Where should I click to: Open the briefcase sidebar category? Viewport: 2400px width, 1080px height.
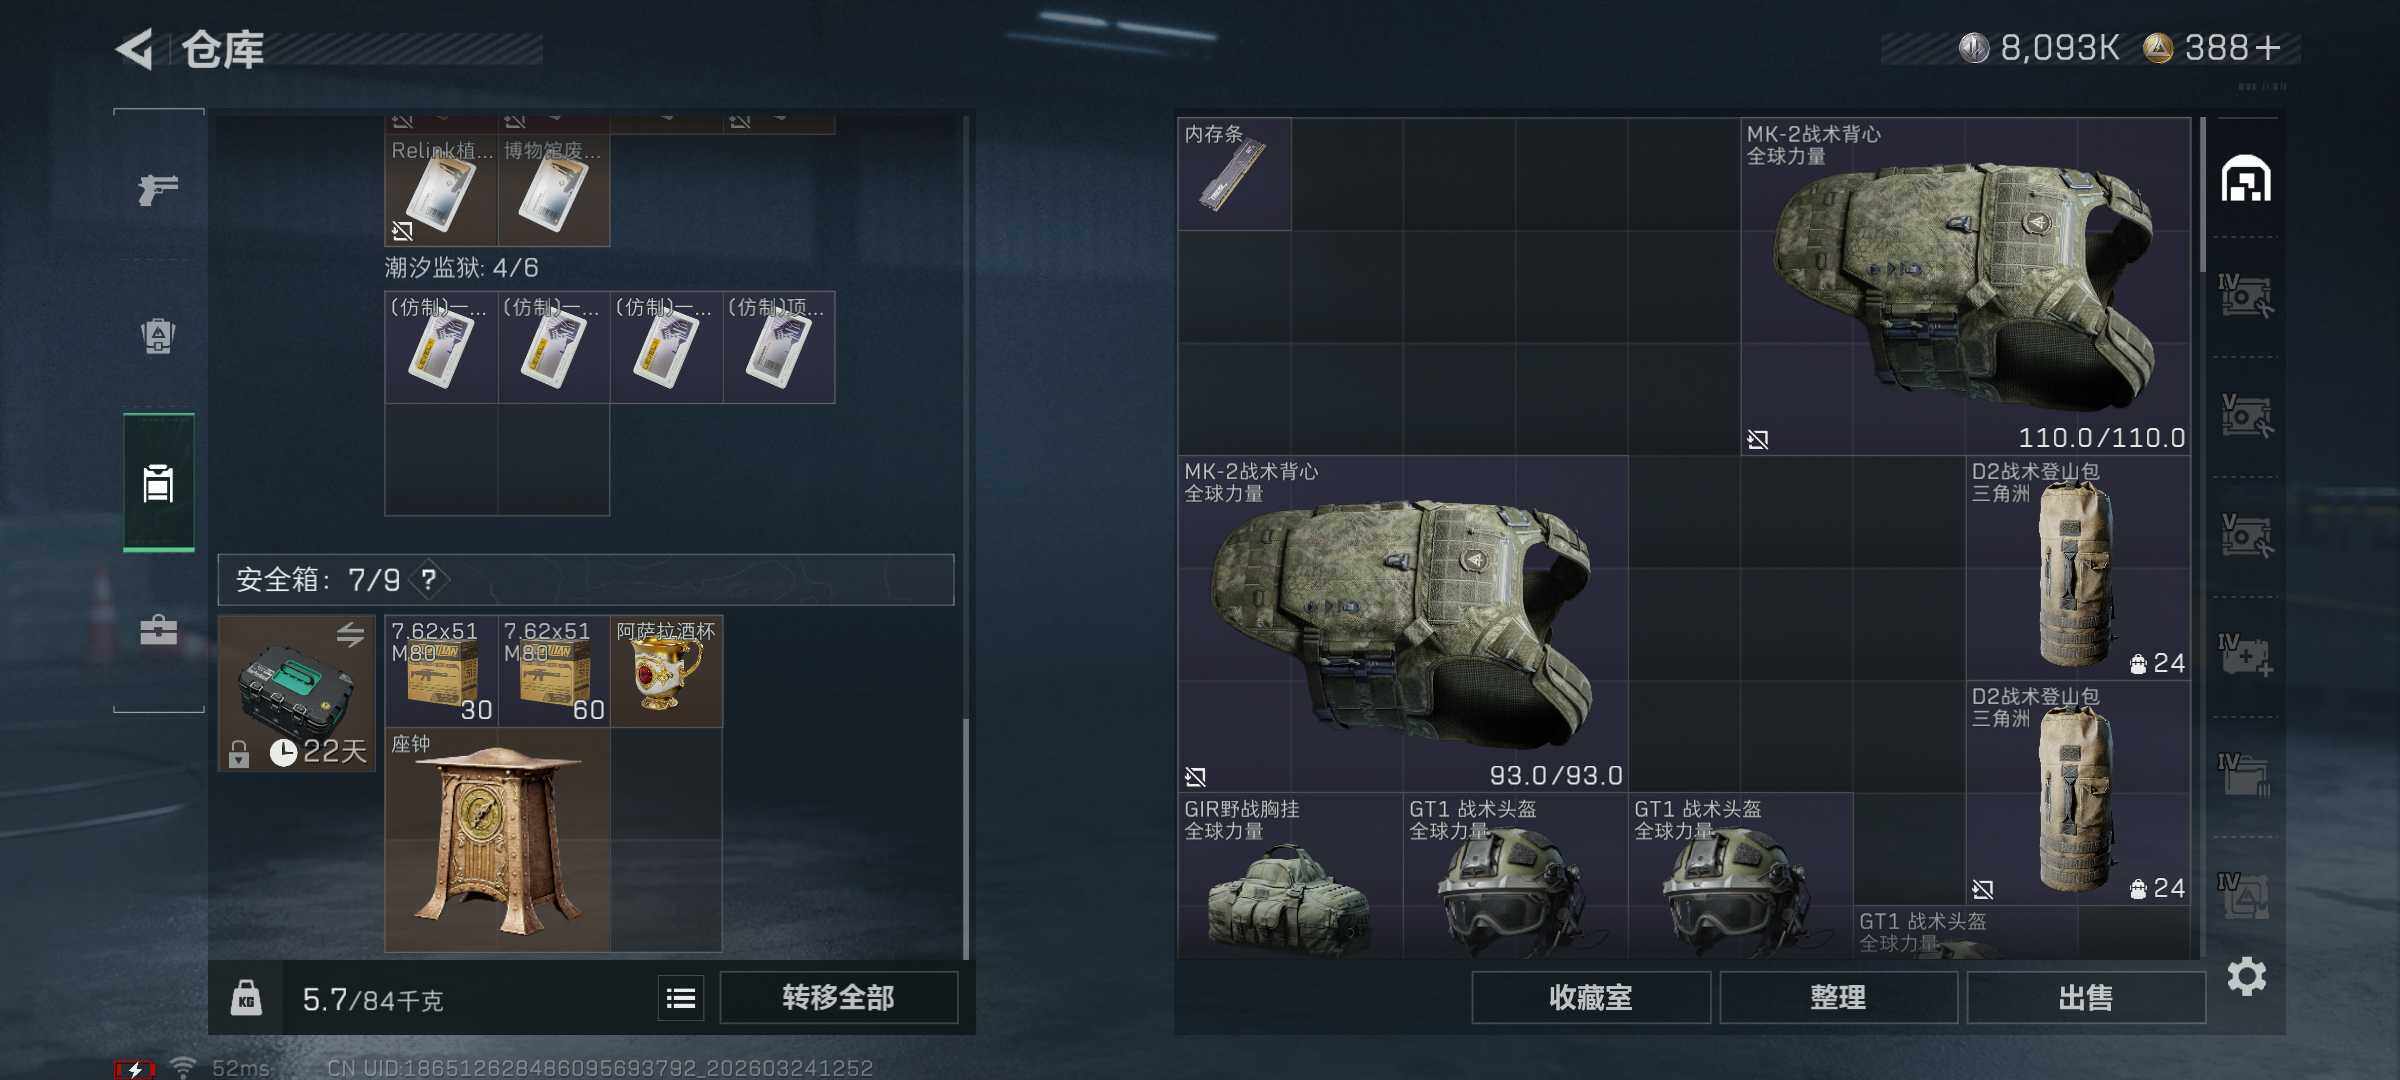[x=158, y=630]
